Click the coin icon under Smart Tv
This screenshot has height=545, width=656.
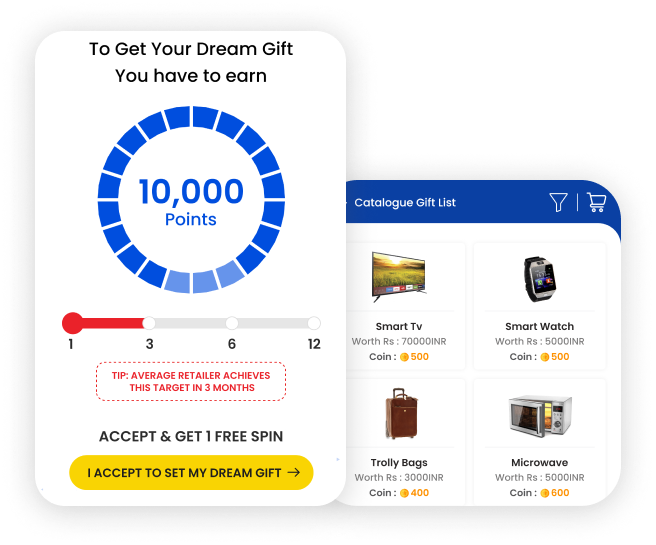point(404,357)
